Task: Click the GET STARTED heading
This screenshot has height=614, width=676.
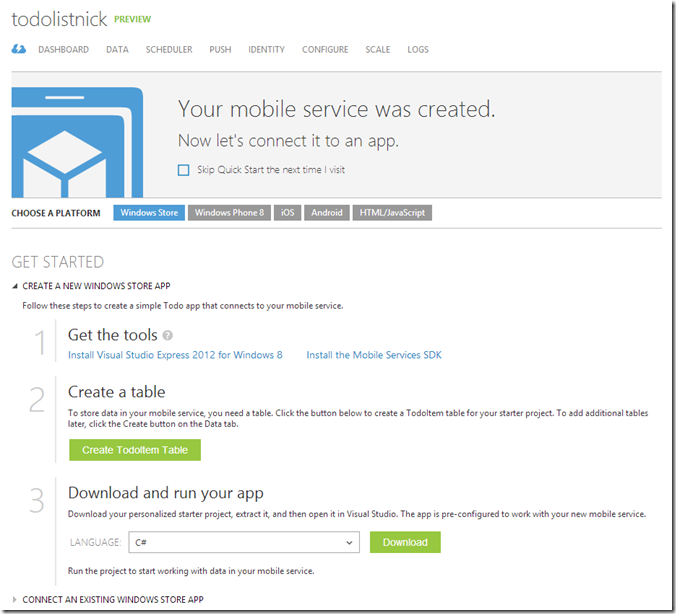Action: click(58, 262)
